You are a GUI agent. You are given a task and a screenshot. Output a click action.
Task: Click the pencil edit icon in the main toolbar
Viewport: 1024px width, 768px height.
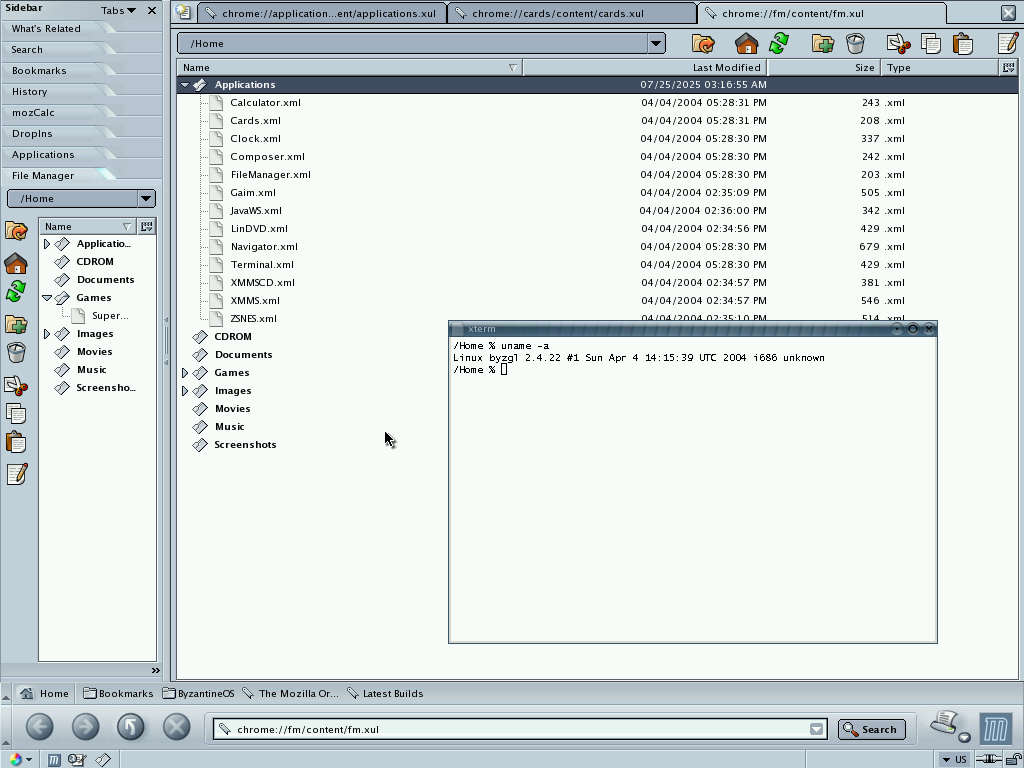pos(1008,44)
